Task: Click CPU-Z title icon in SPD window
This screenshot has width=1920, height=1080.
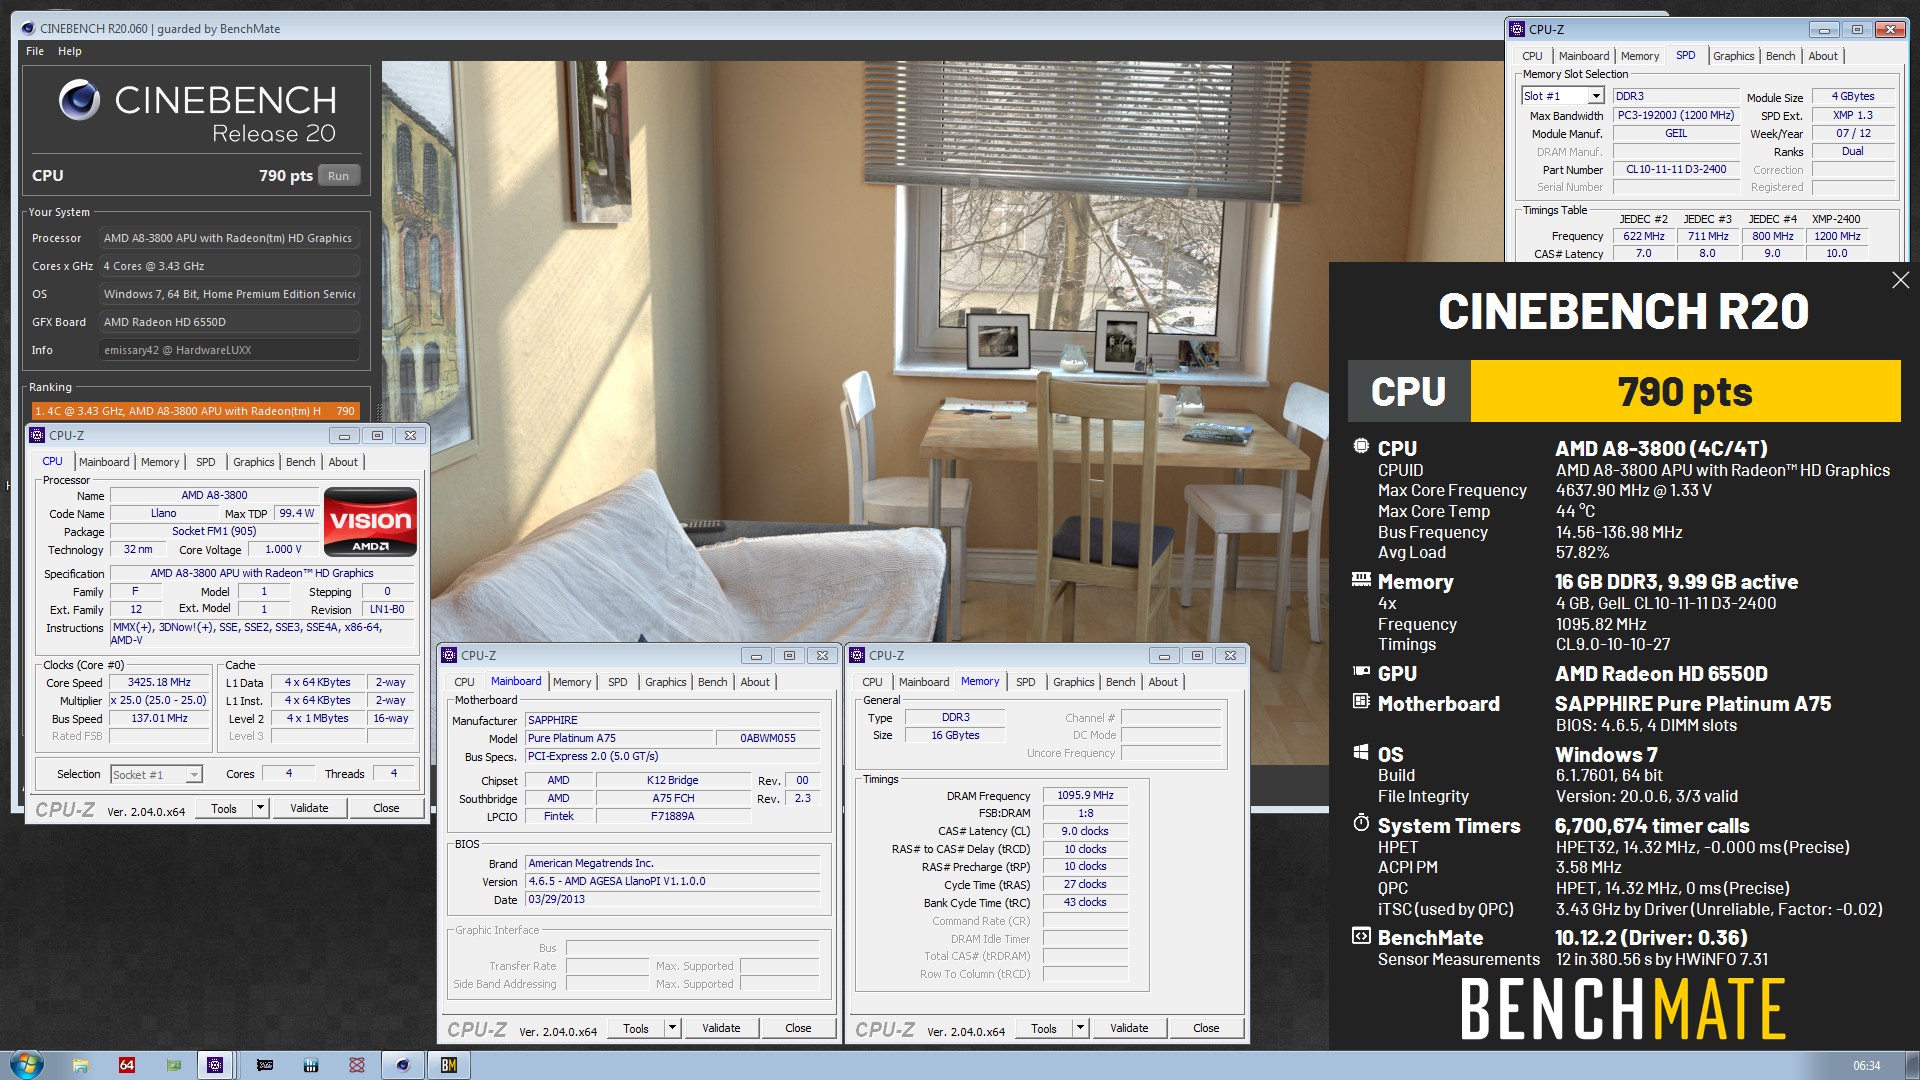Action: [1517, 29]
